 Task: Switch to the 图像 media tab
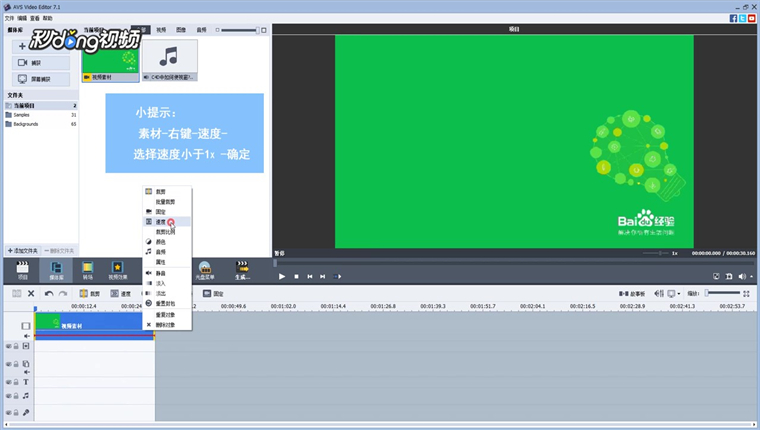(181, 30)
